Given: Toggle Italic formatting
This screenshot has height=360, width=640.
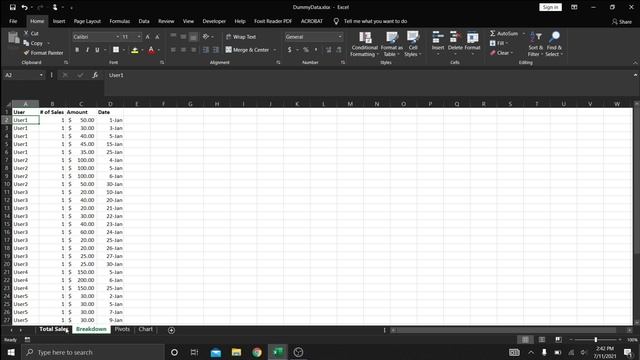Looking at the screenshot, I should pyautogui.click(x=87, y=50).
